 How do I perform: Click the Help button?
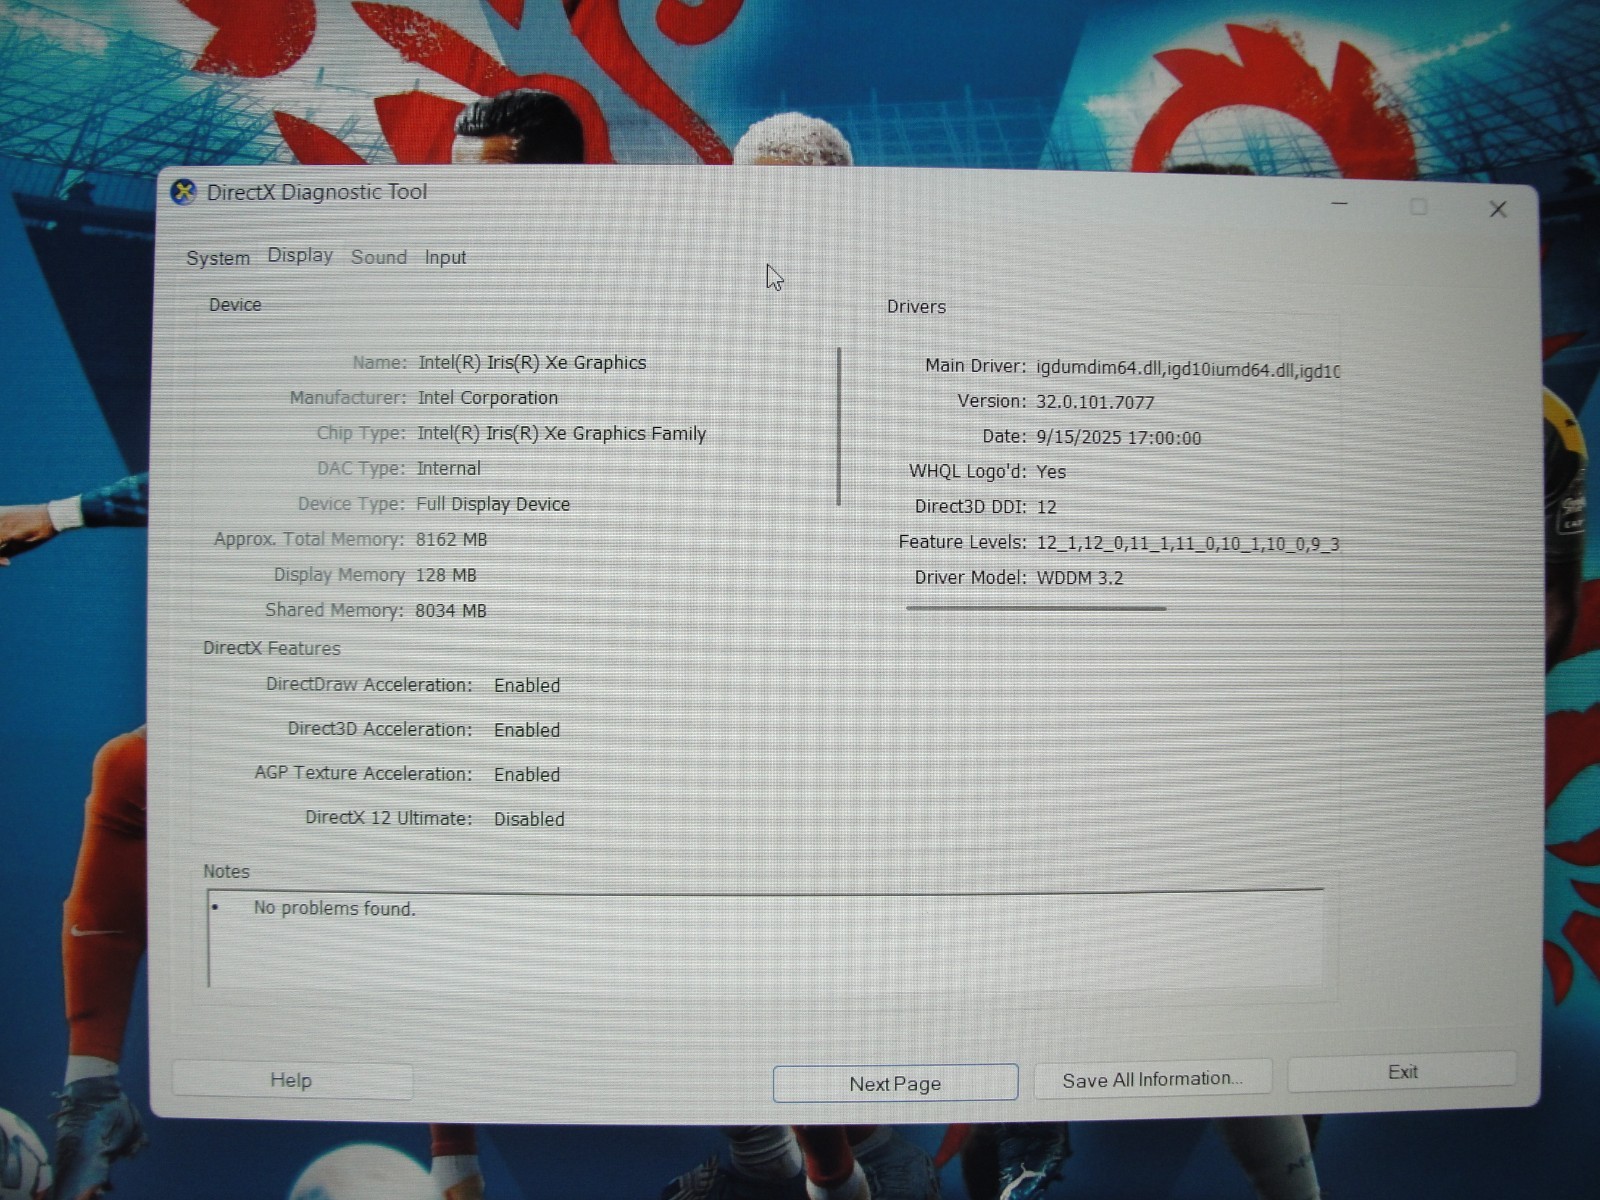tap(292, 1080)
